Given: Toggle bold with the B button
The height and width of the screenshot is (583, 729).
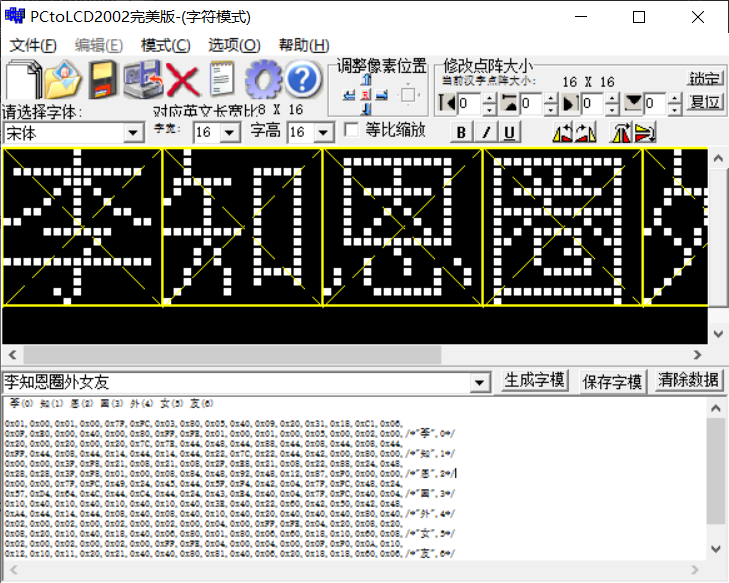Looking at the screenshot, I should coord(461,132).
